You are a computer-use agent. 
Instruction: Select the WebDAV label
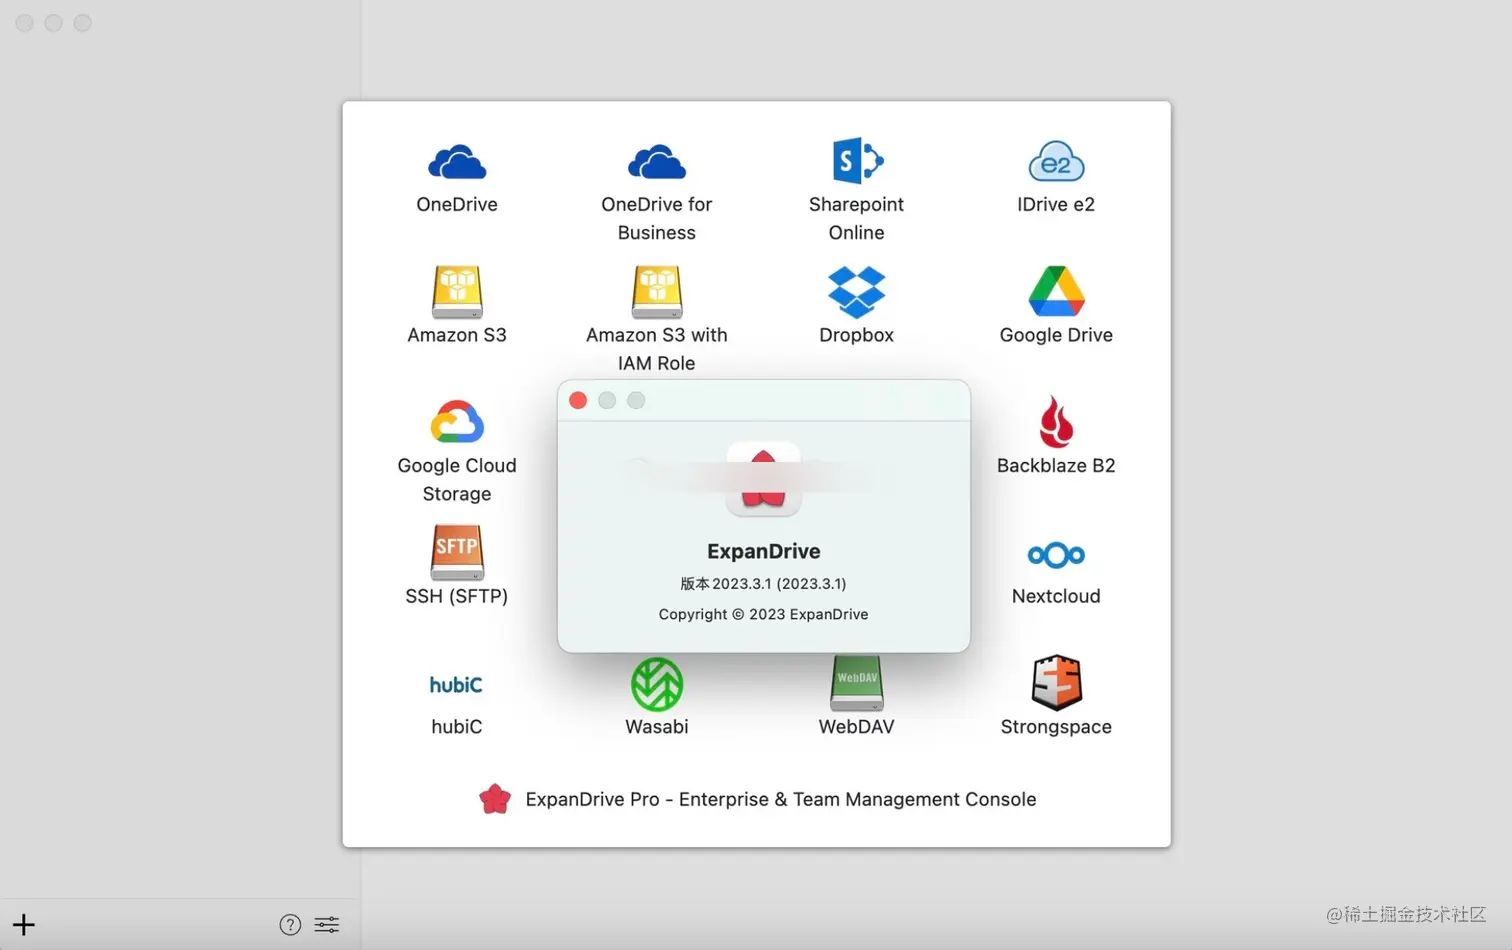click(857, 727)
